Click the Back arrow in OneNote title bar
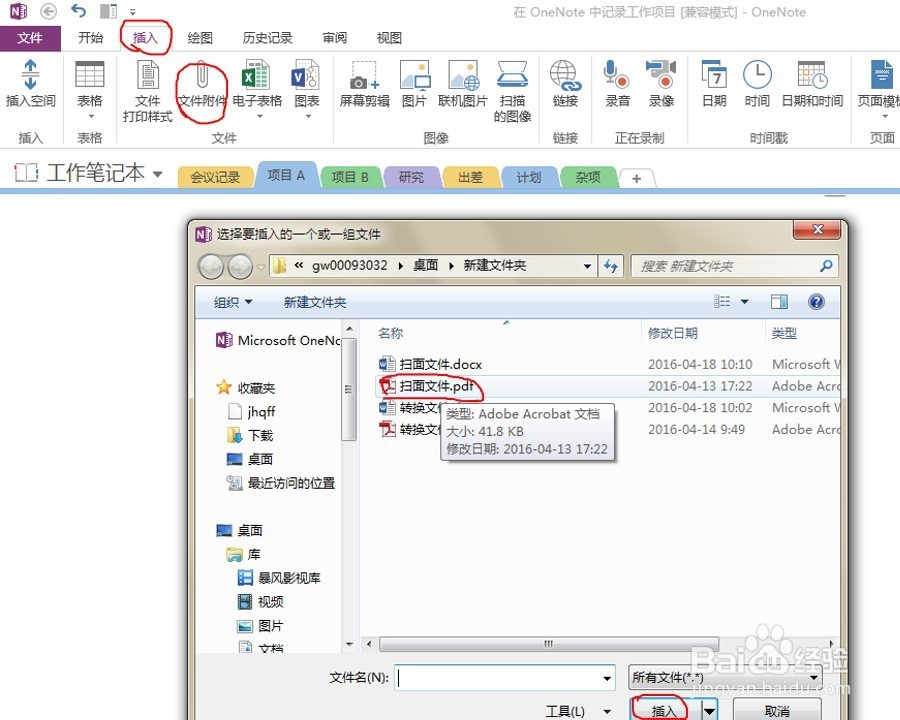 point(48,11)
